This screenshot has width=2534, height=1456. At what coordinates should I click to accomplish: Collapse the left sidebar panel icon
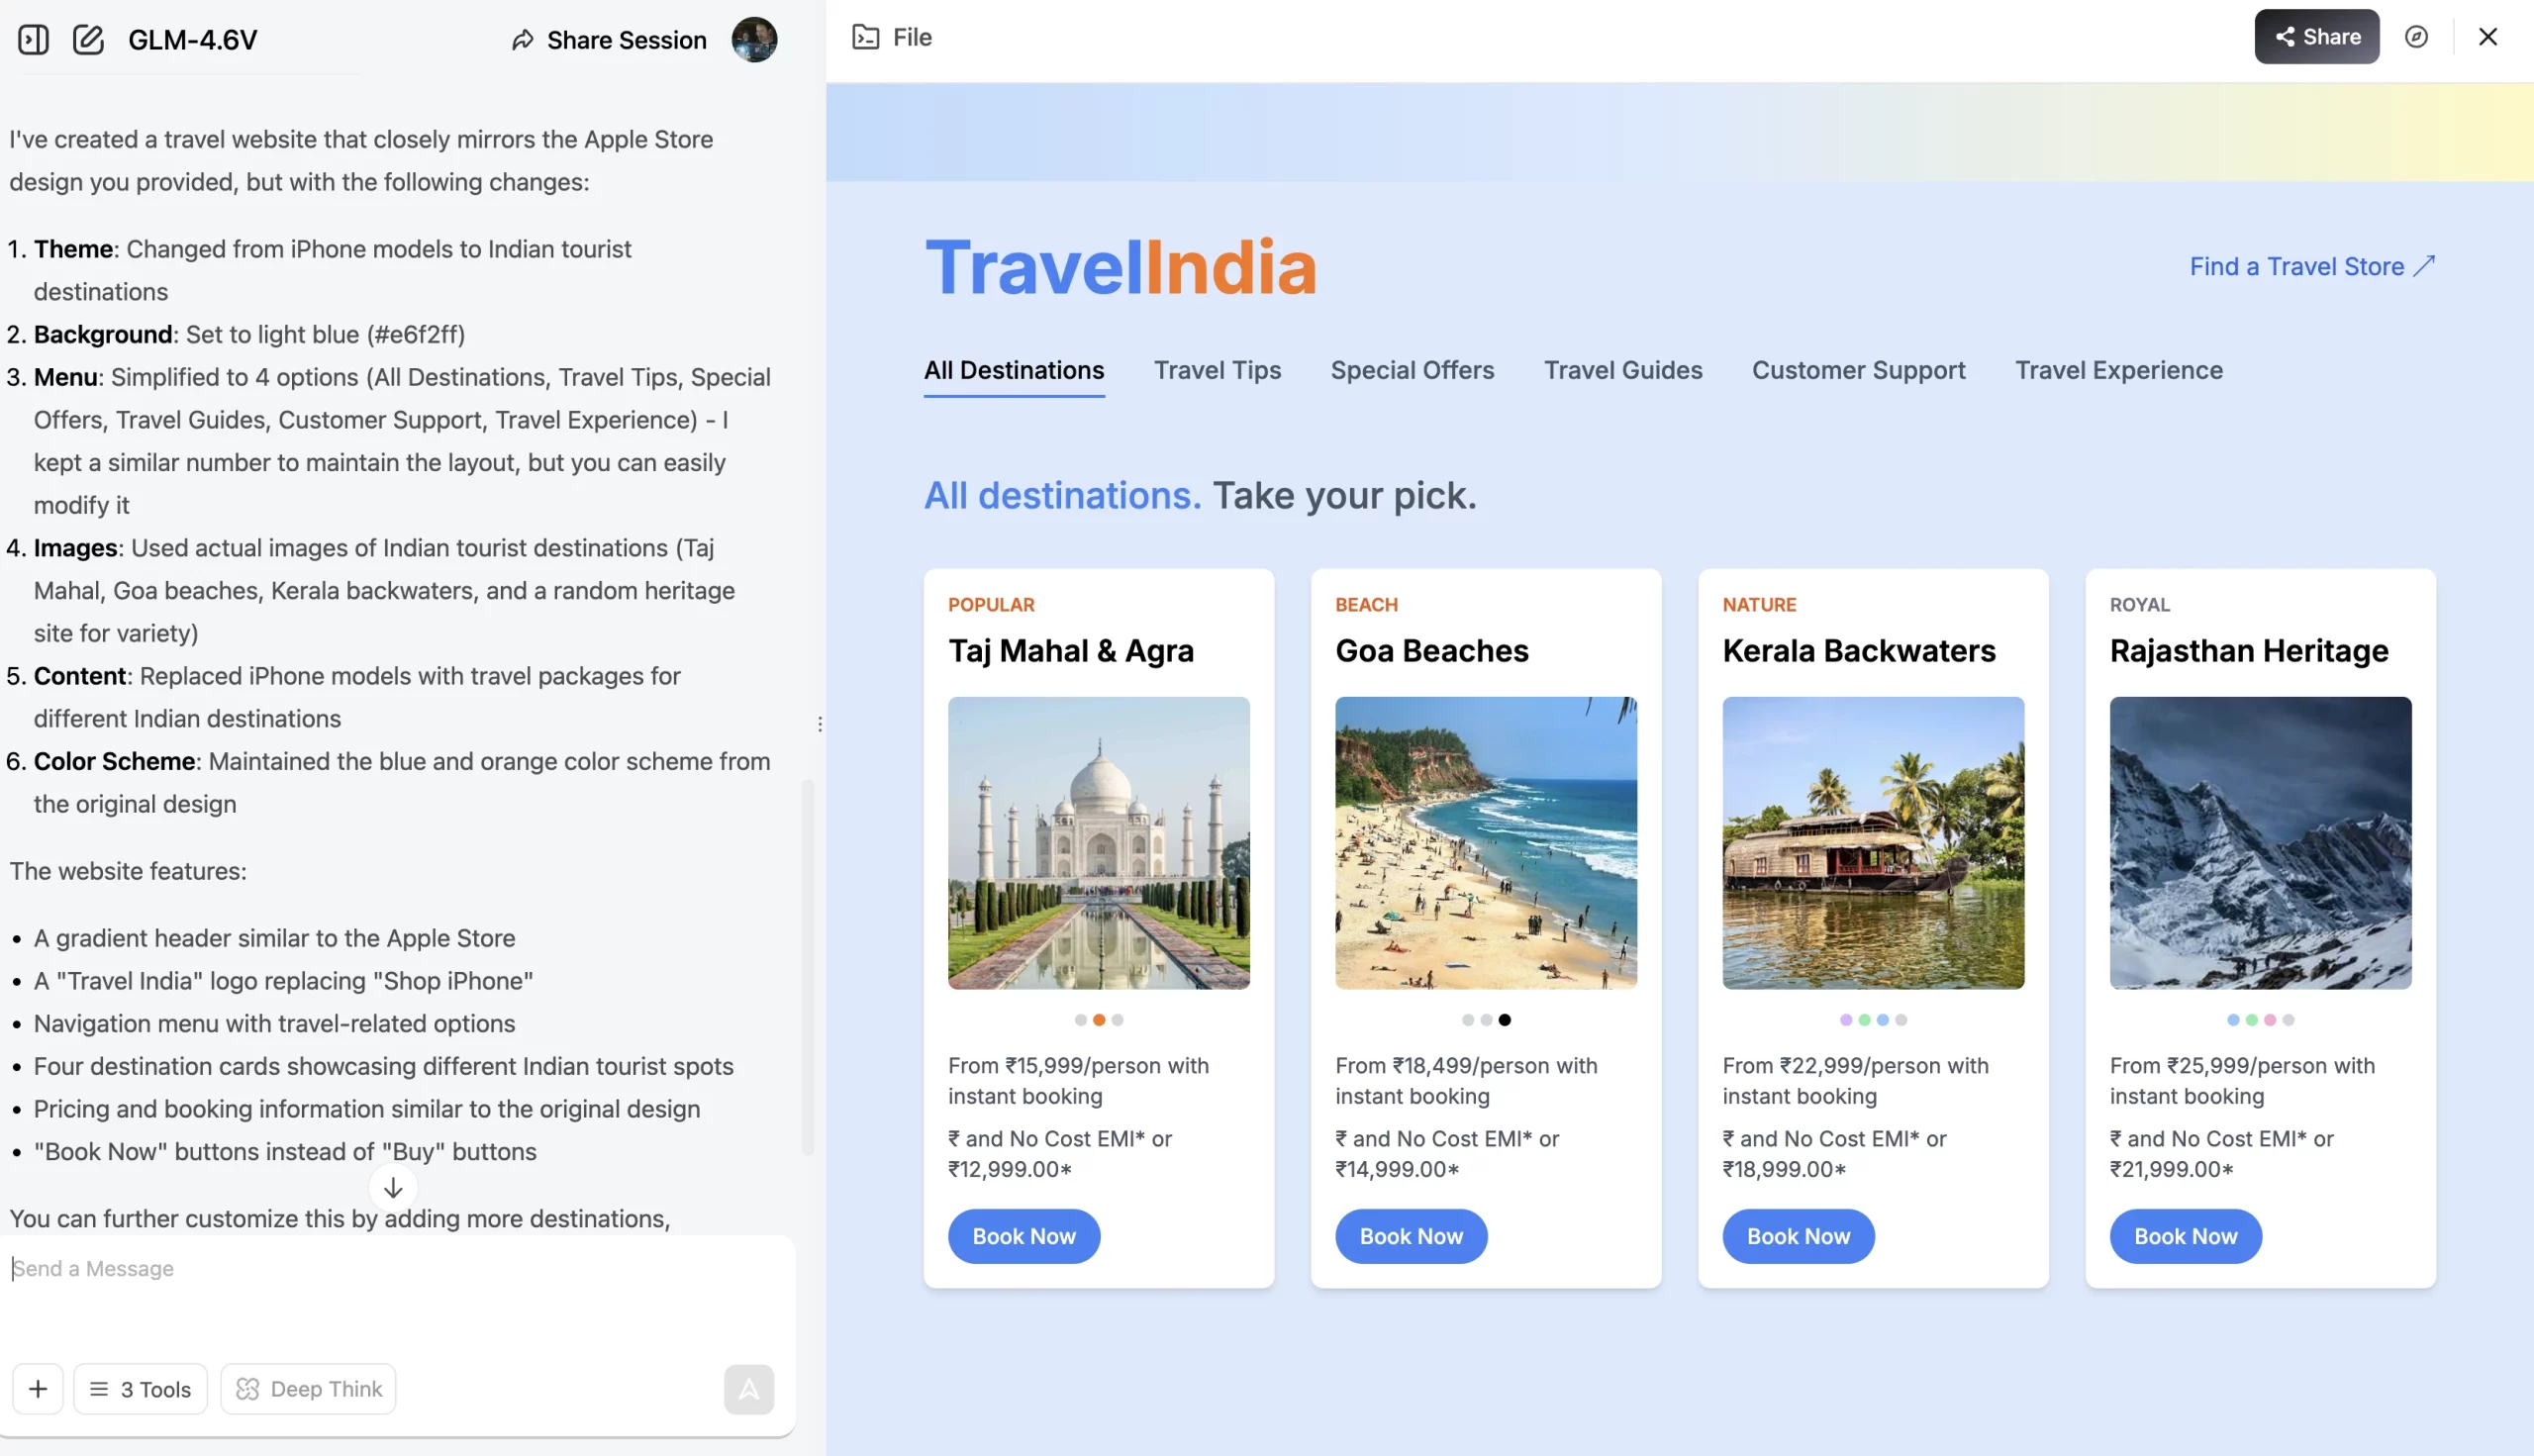33,40
